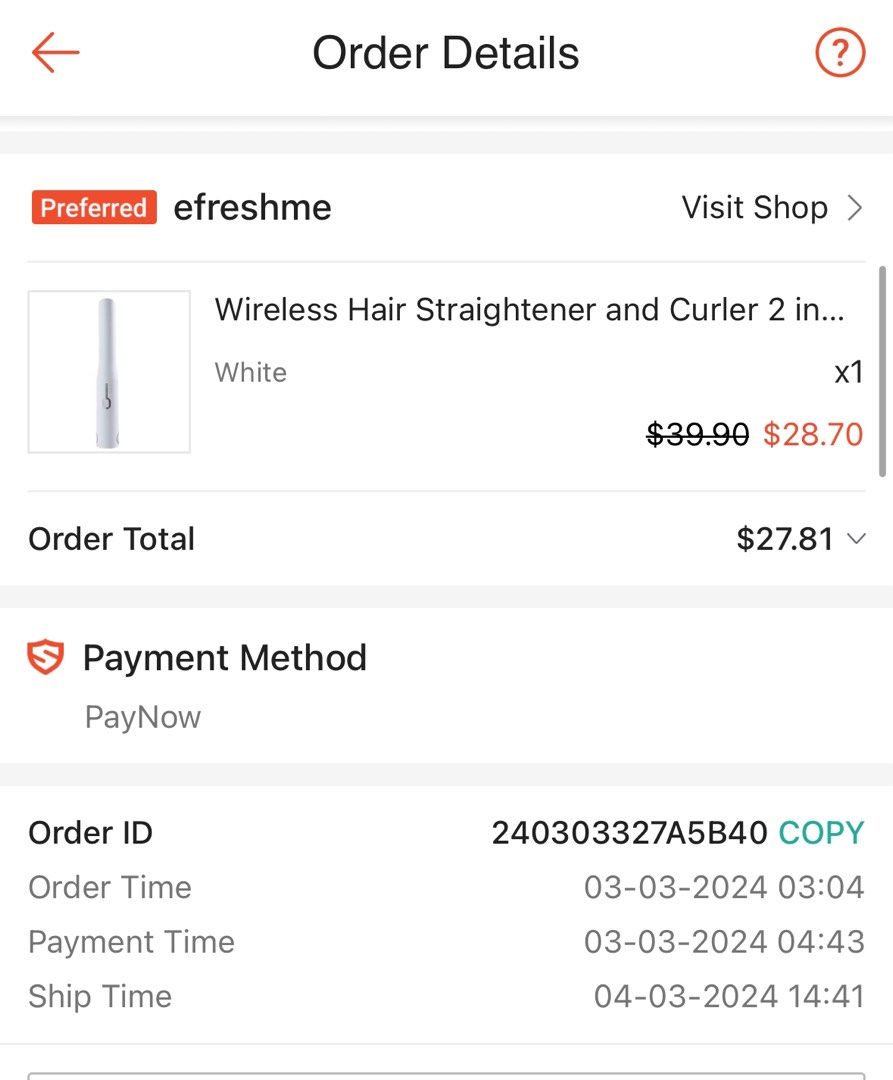The height and width of the screenshot is (1080, 893).
Task: Click the $27.81 order total amount
Action: [785, 539]
